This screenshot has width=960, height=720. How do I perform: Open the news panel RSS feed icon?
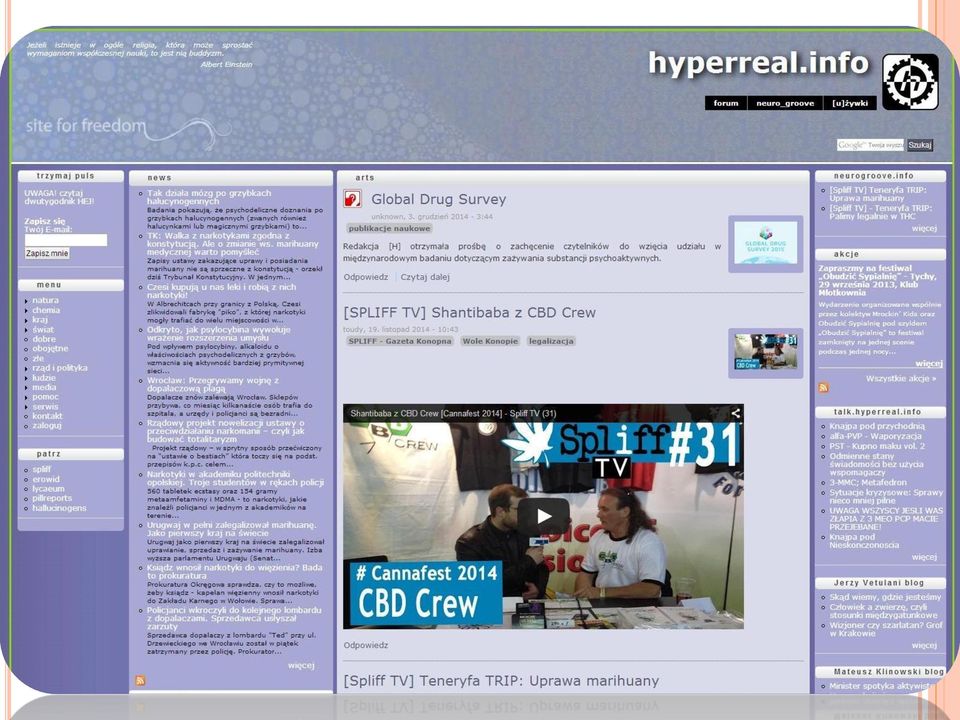click(x=140, y=680)
